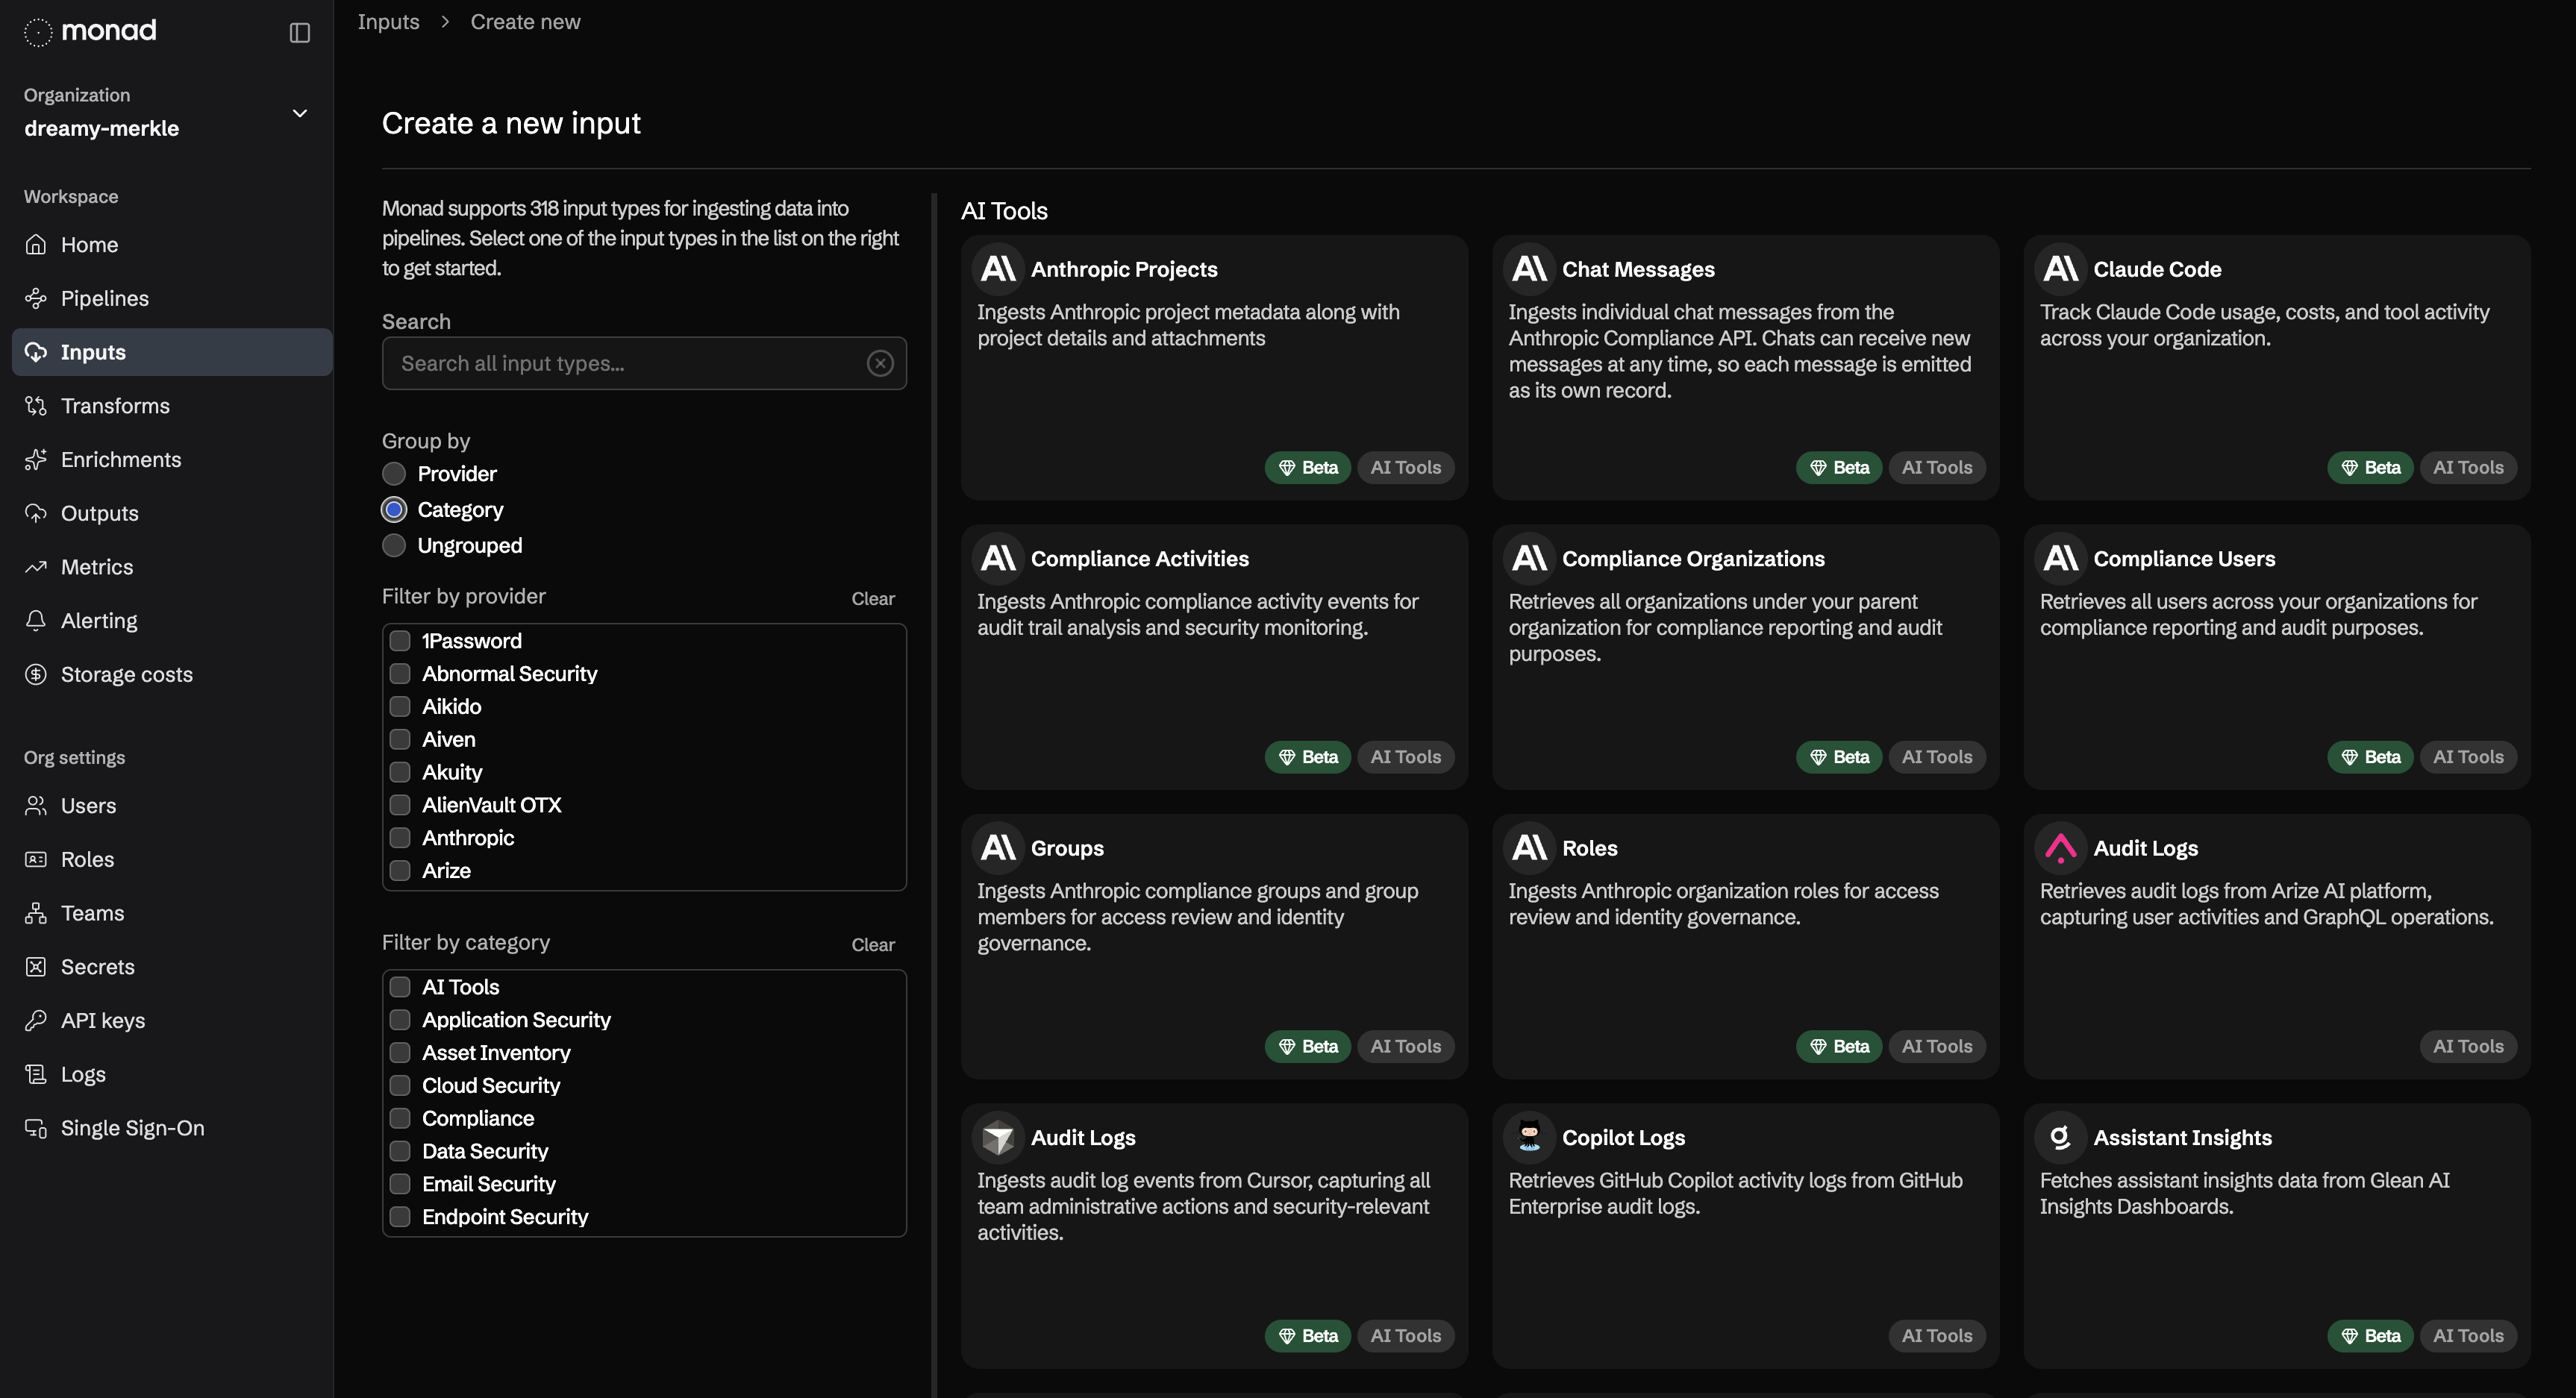2576x1398 pixels.
Task: Select the Provider grouping radio button
Action: click(394, 473)
